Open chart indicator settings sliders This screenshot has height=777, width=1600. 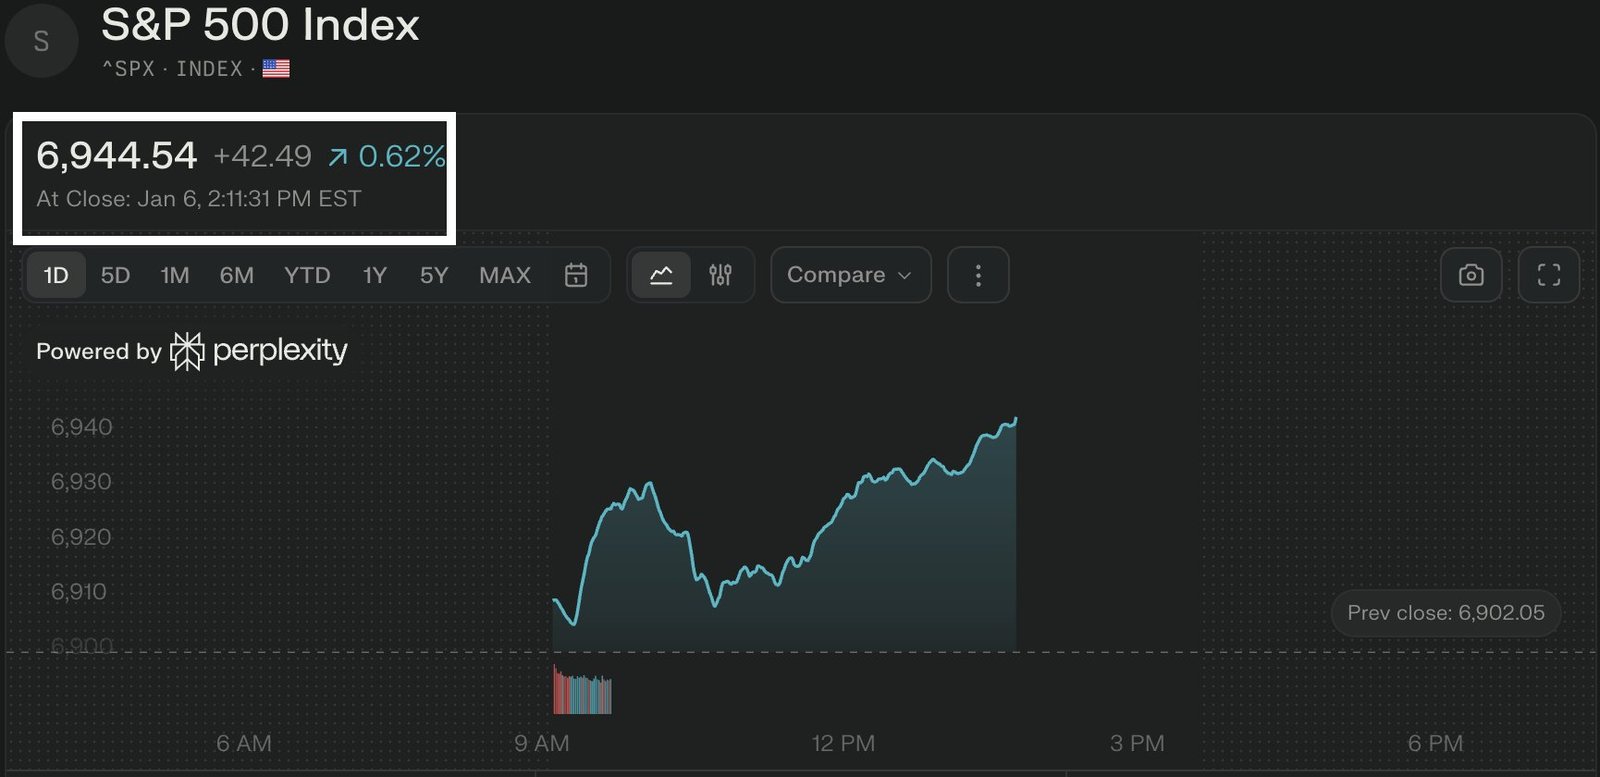point(720,275)
